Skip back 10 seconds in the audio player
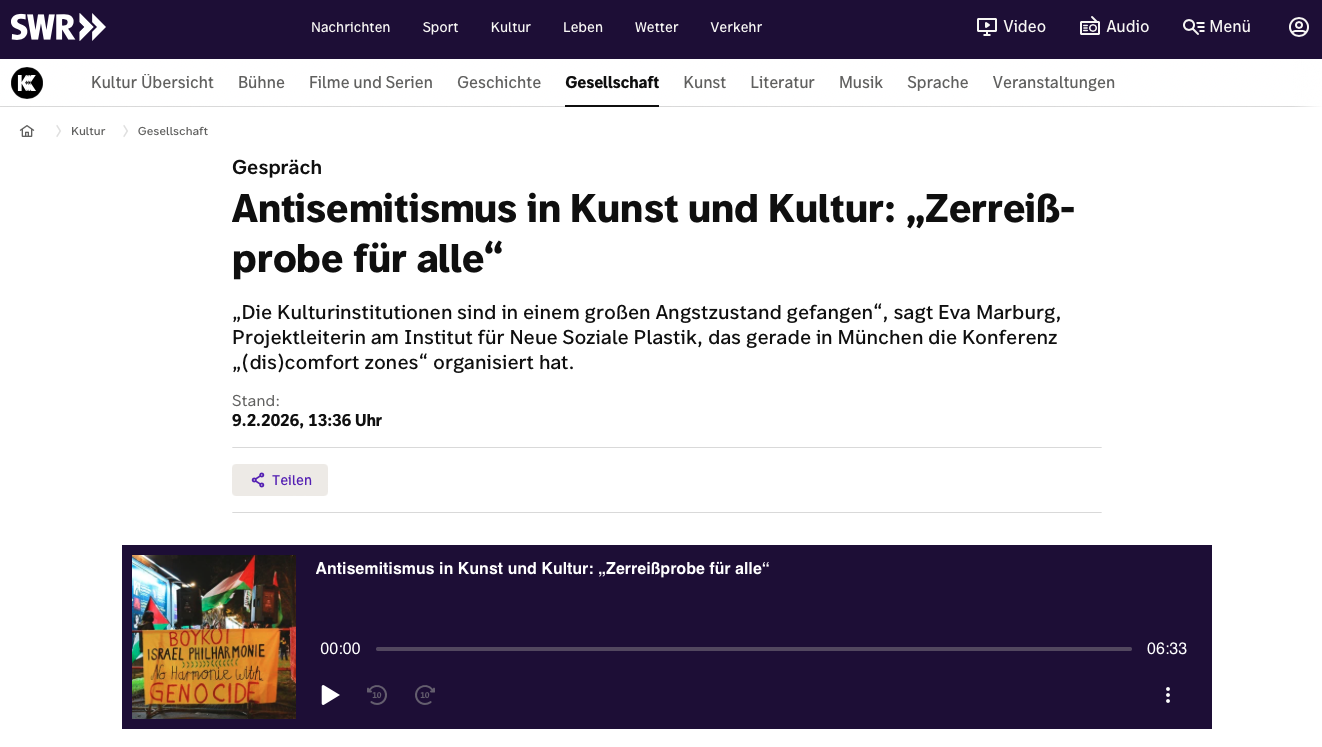 coord(377,694)
